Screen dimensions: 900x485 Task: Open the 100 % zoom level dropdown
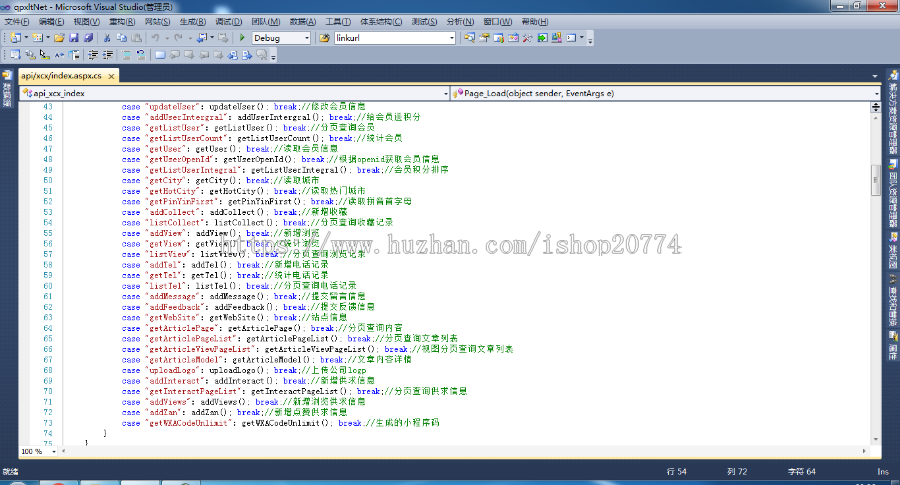[x=39, y=451]
